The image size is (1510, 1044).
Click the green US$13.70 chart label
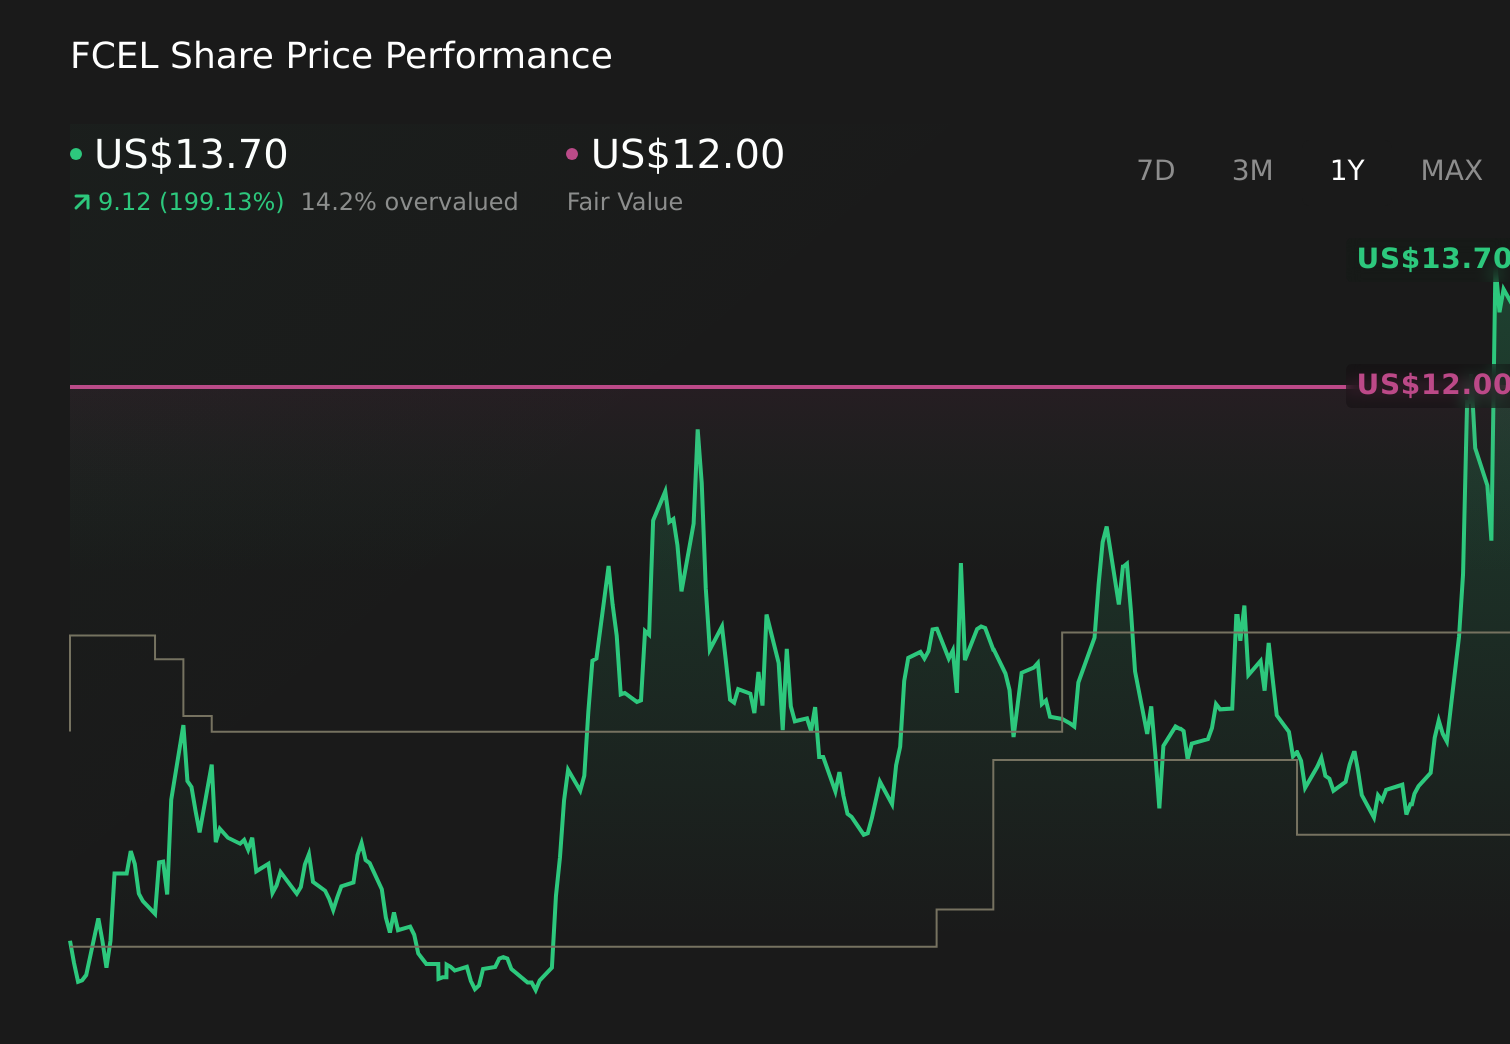tap(1432, 259)
